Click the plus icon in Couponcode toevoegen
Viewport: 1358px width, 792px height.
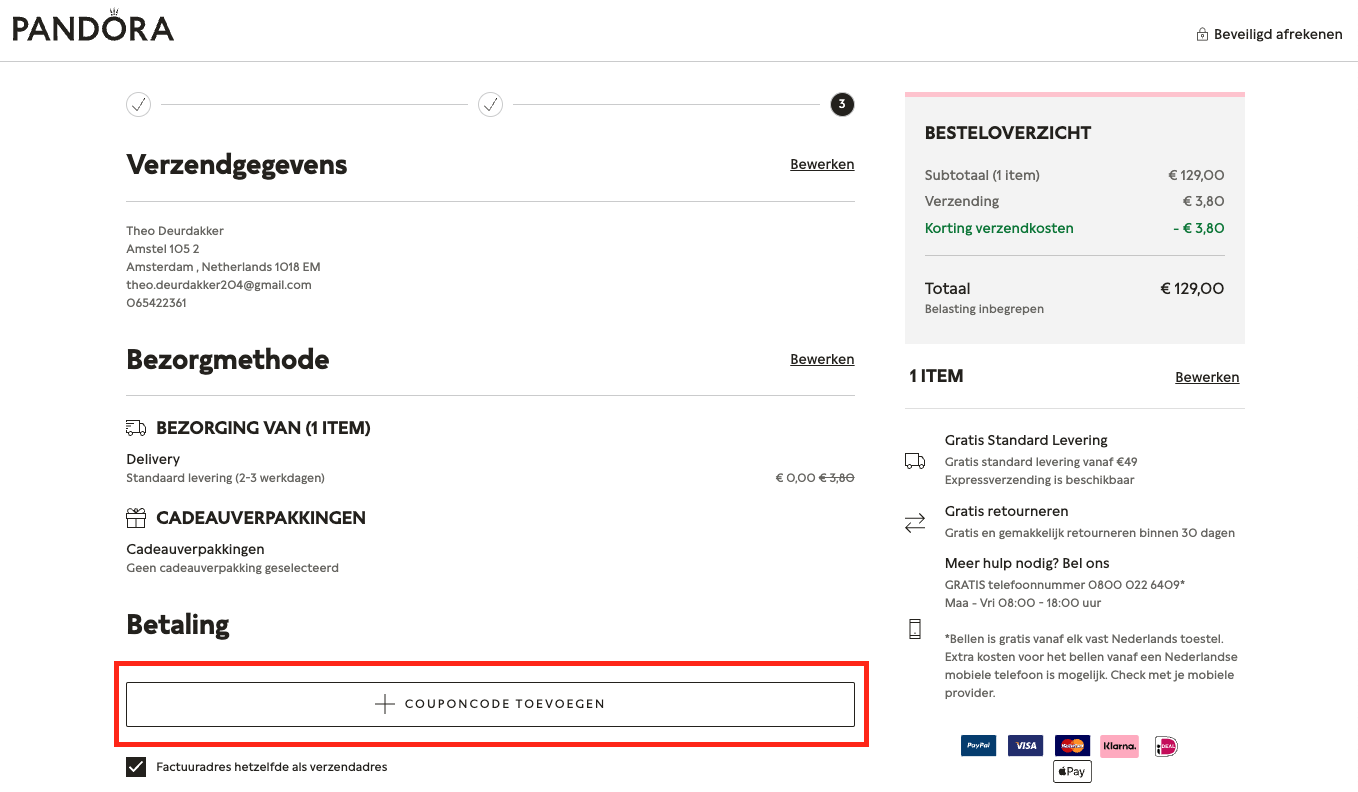pyautogui.click(x=385, y=704)
